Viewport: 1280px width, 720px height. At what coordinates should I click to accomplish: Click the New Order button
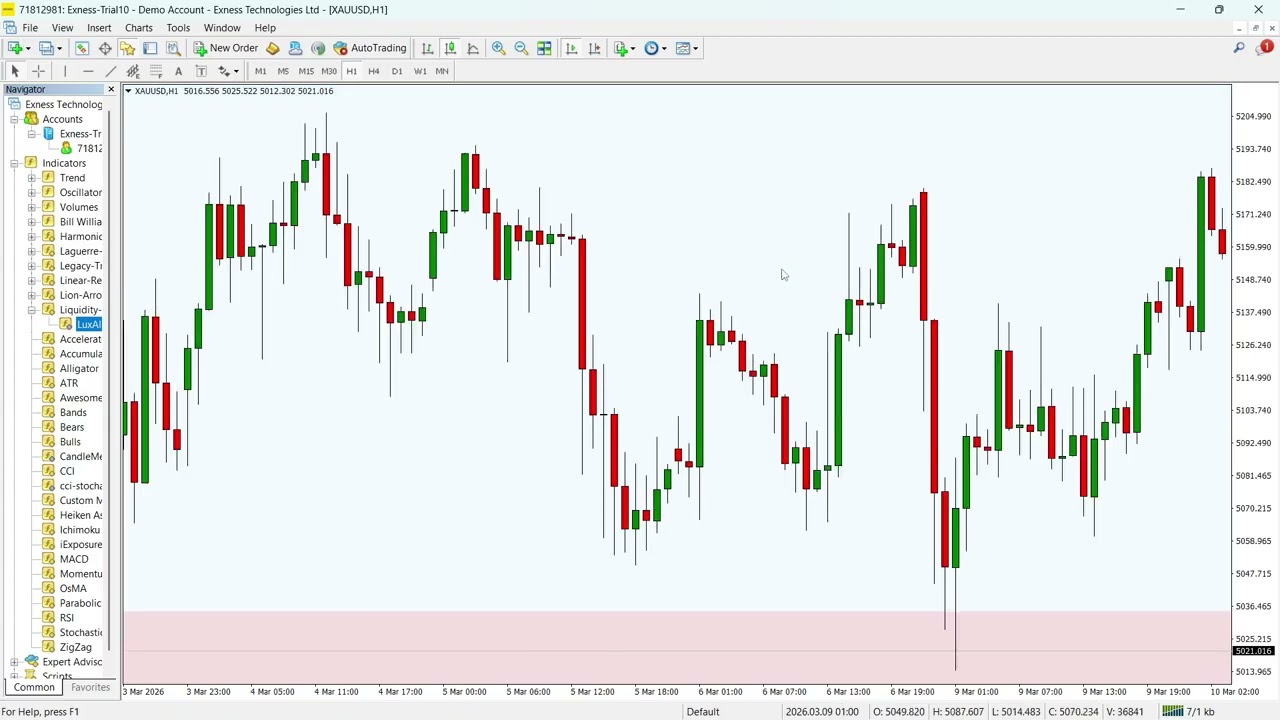226,48
